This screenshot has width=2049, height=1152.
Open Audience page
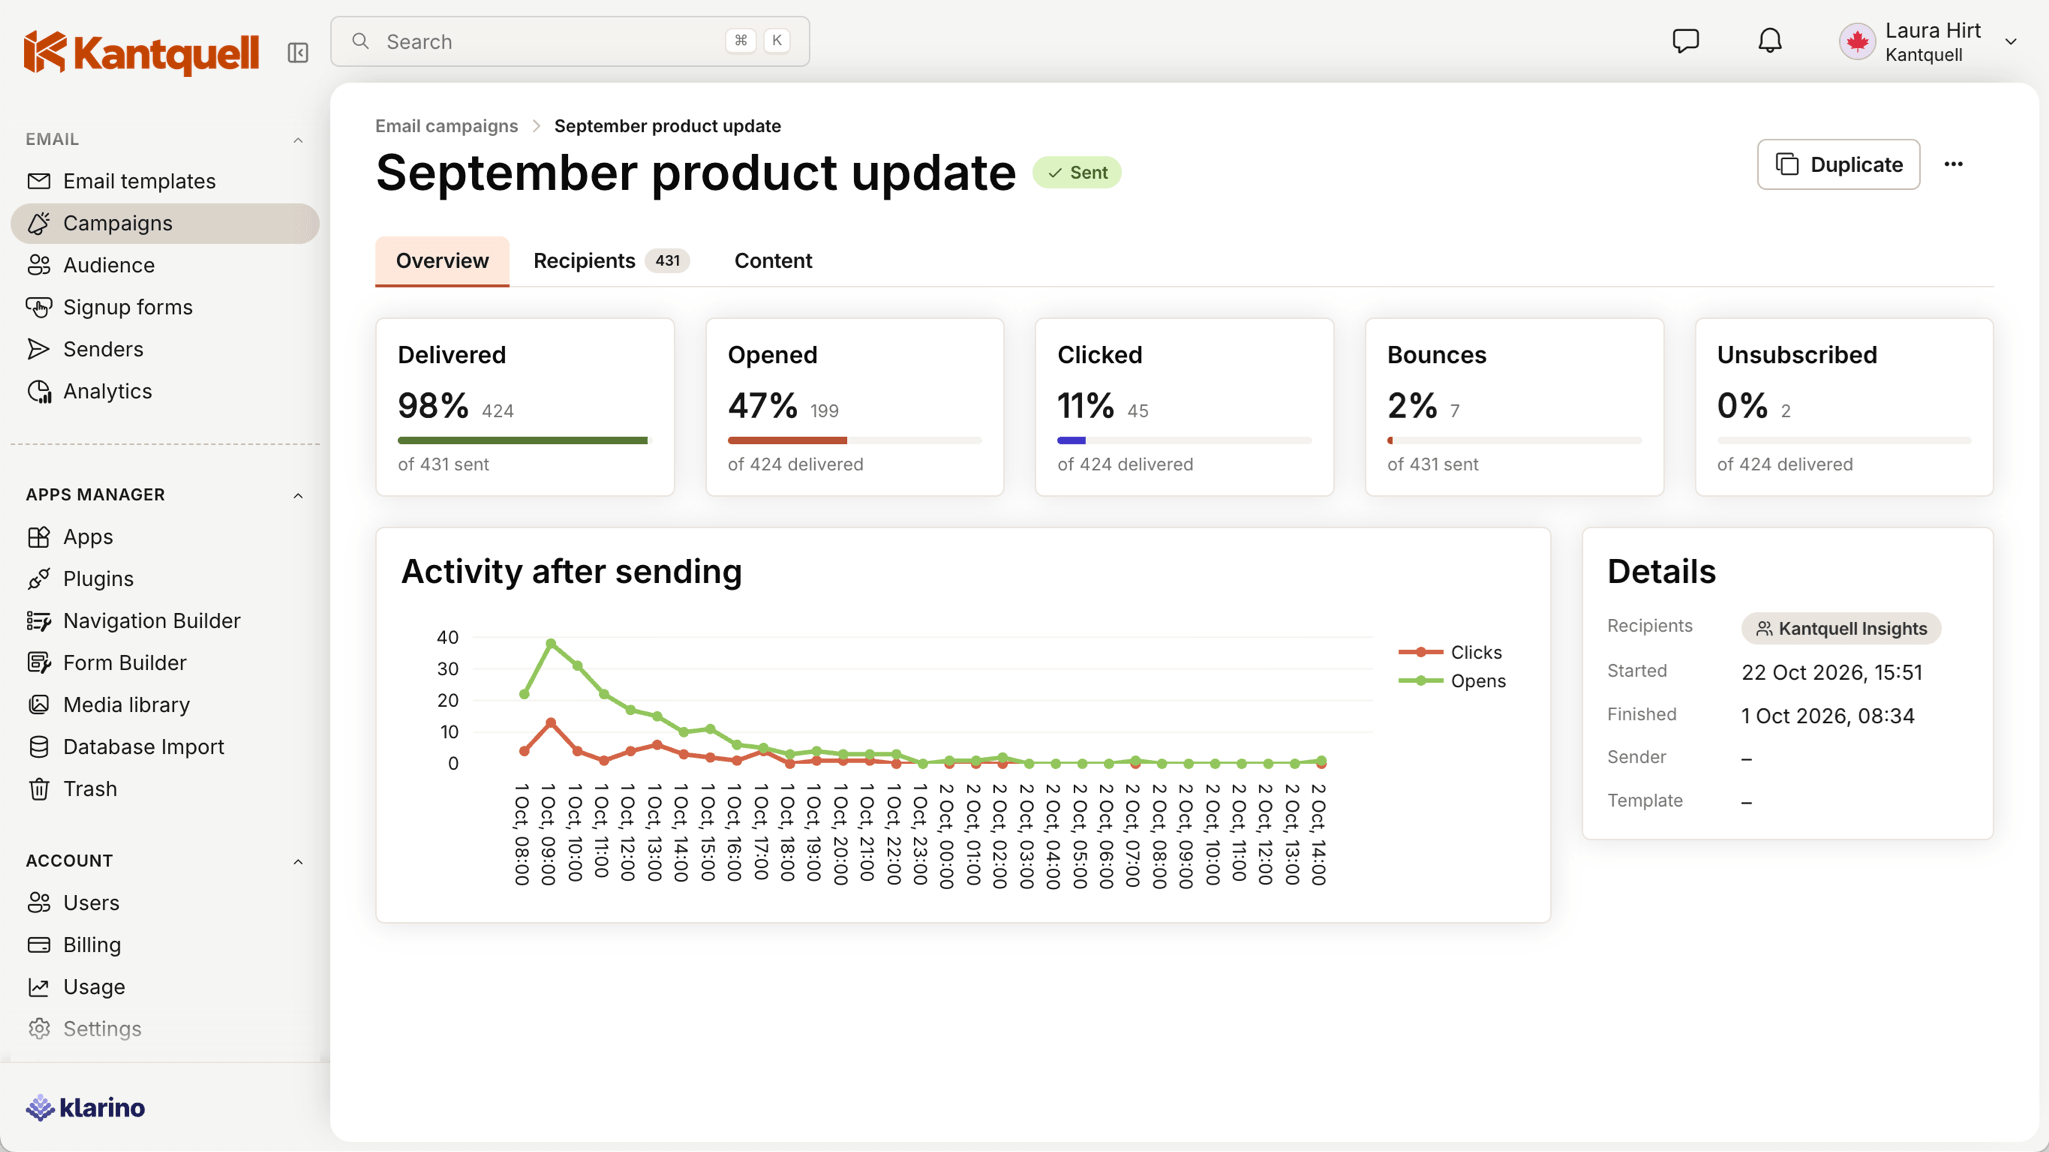165,265
